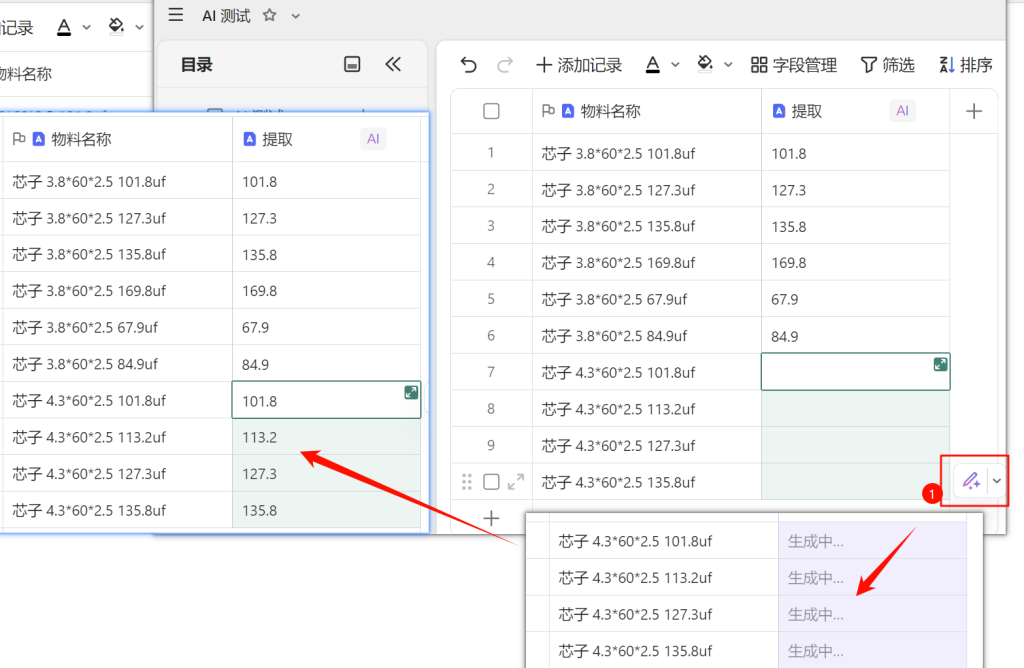
Task: Open the 排序 sort option
Action: 966,65
